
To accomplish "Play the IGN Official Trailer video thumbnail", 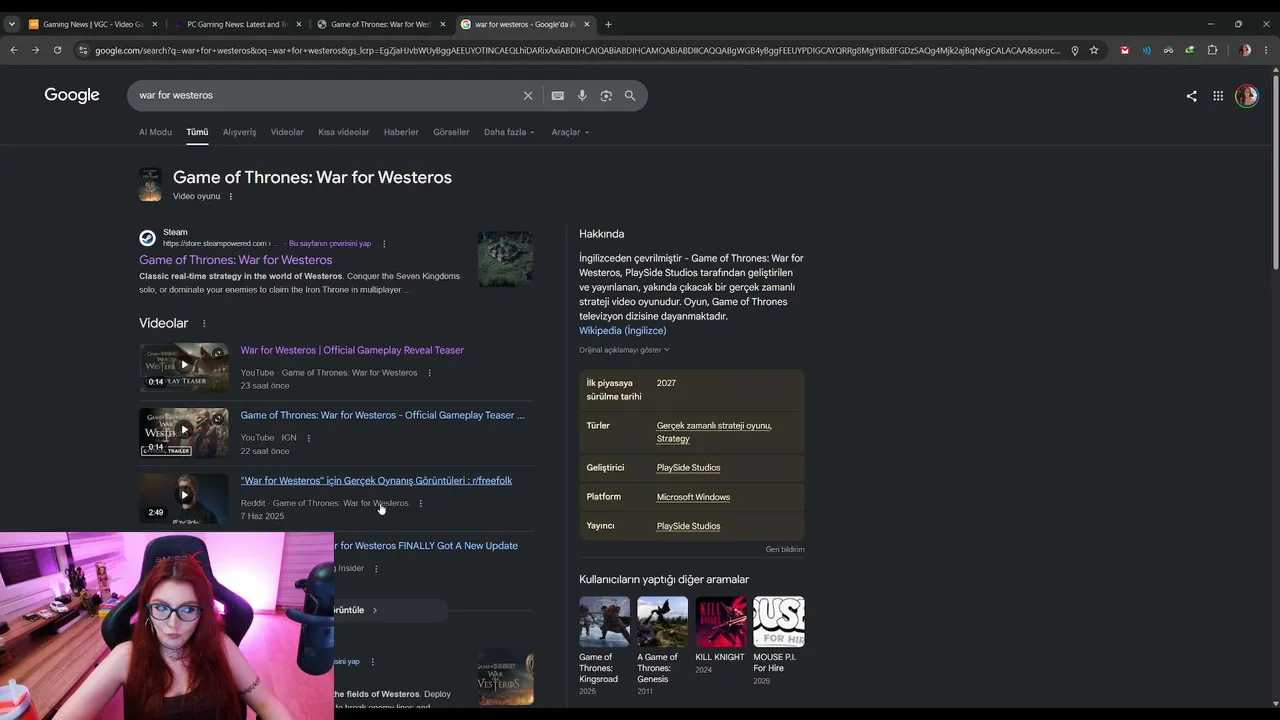I will tap(184, 431).
